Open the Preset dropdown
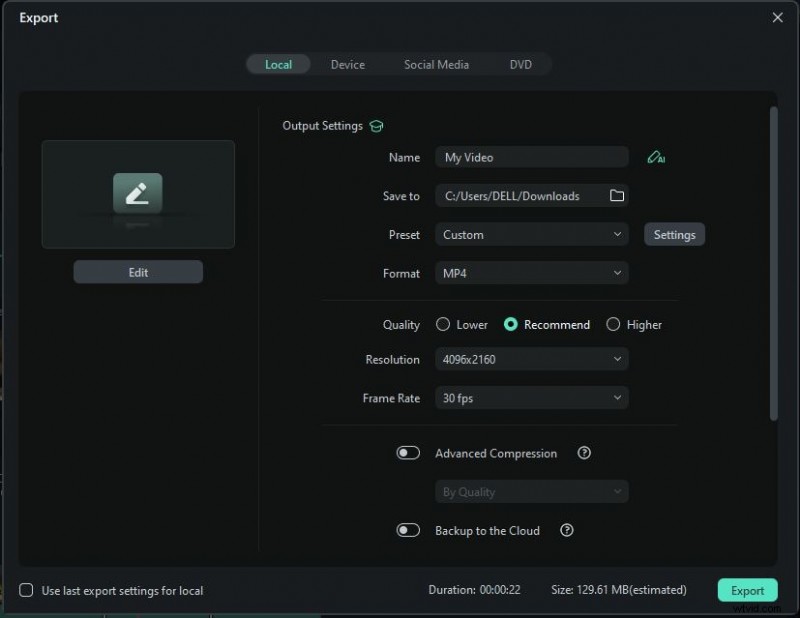This screenshot has width=800, height=618. [x=531, y=234]
